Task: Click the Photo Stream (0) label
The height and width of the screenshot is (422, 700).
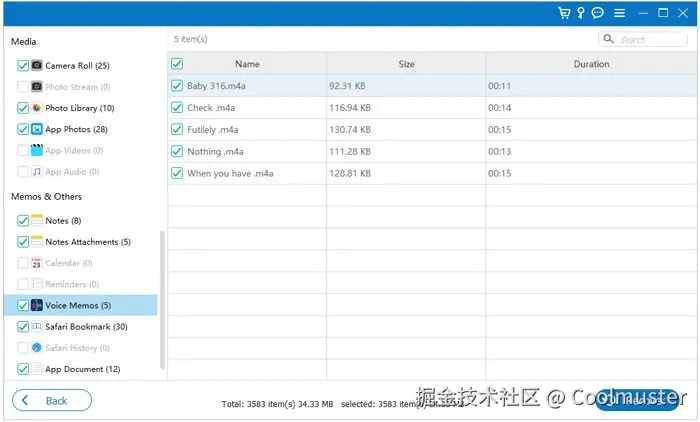Action: point(78,87)
